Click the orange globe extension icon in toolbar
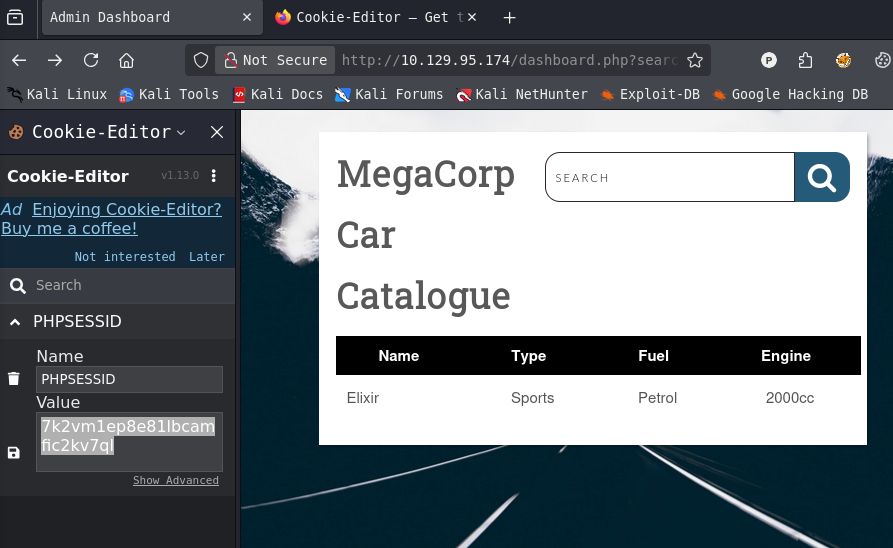This screenshot has height=548, width=893. click(x=843, y=60)
